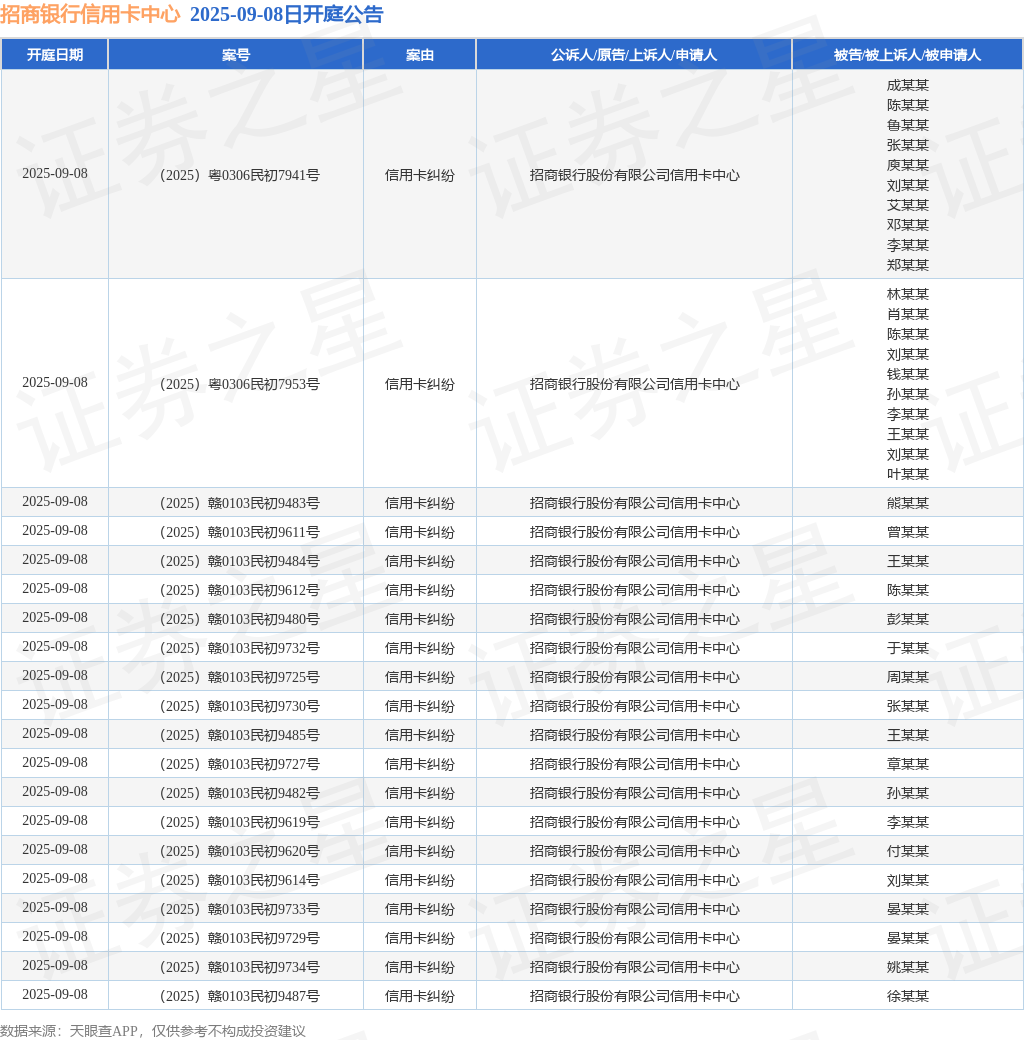The height and width of the screenshot is (1040, 1024).
Task: Select case number (2025)赣0103民初9483号
Action: (239, 503)
